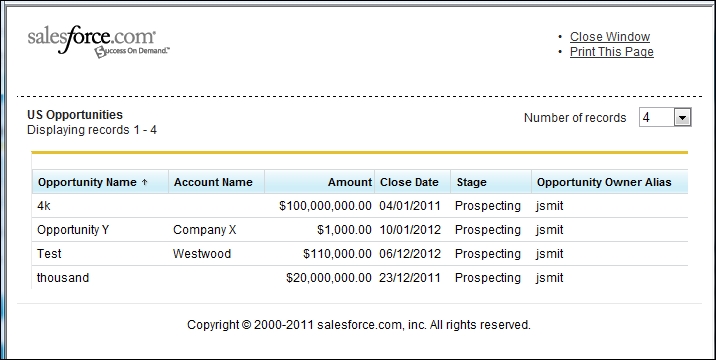Open the Number of records dropdown arrow
This screenshot has height=360, width=716.
(682, 117)
